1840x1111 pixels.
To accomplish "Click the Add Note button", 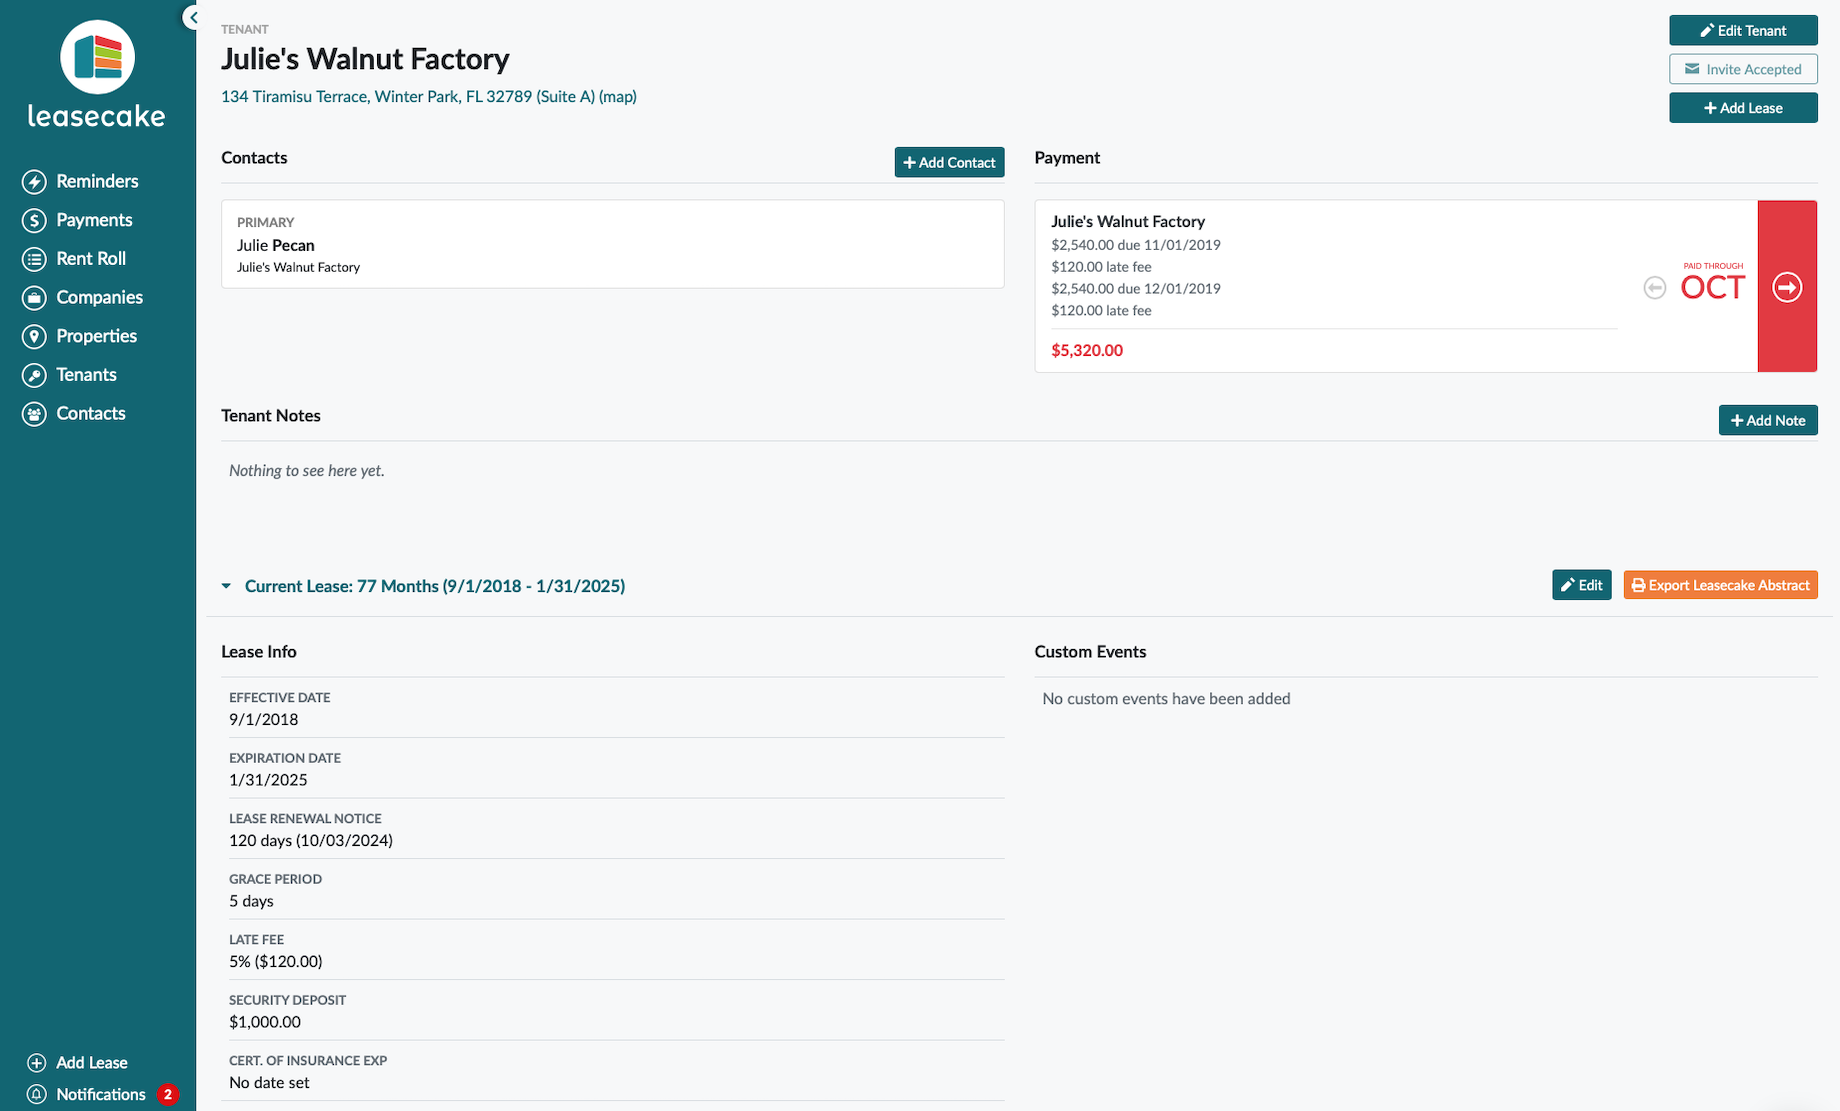I will pyautogui.click(x=1768, y=420).
